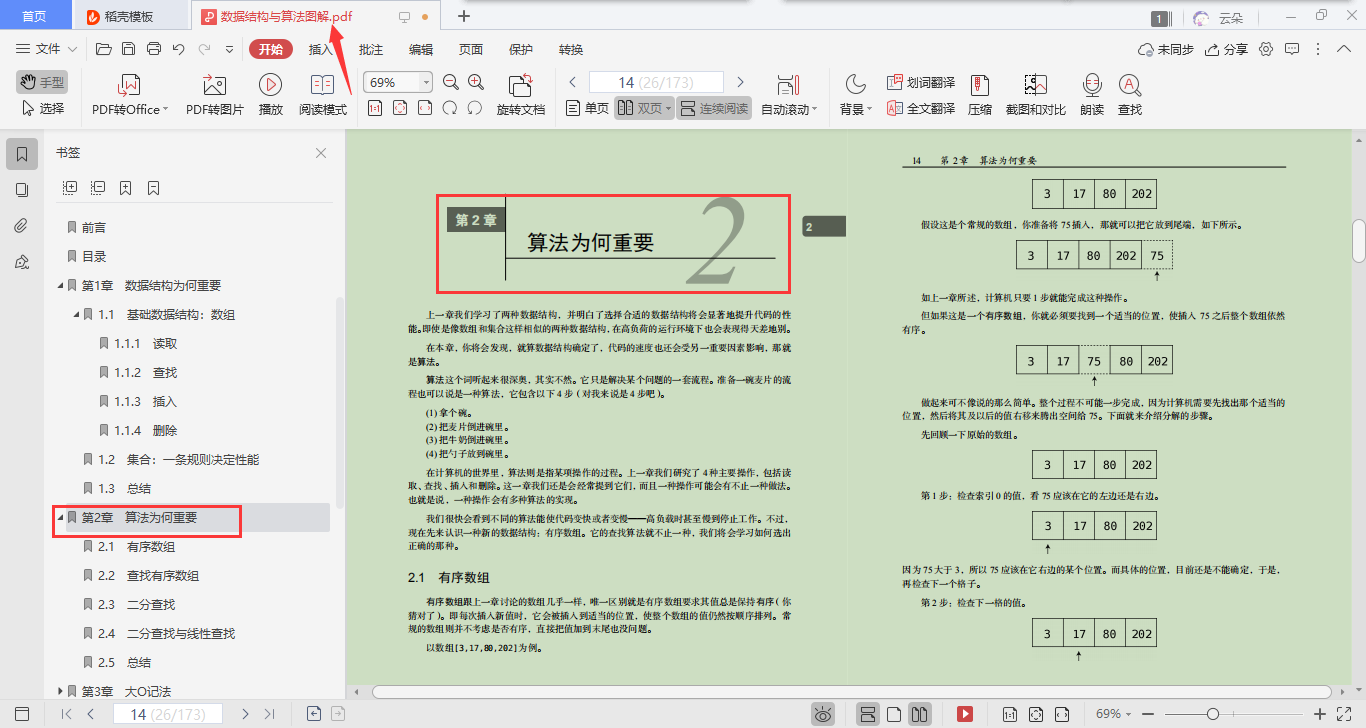1366x728 pixels.
Task: Jump to last page in status bar
Action: (x=269, y=714)
